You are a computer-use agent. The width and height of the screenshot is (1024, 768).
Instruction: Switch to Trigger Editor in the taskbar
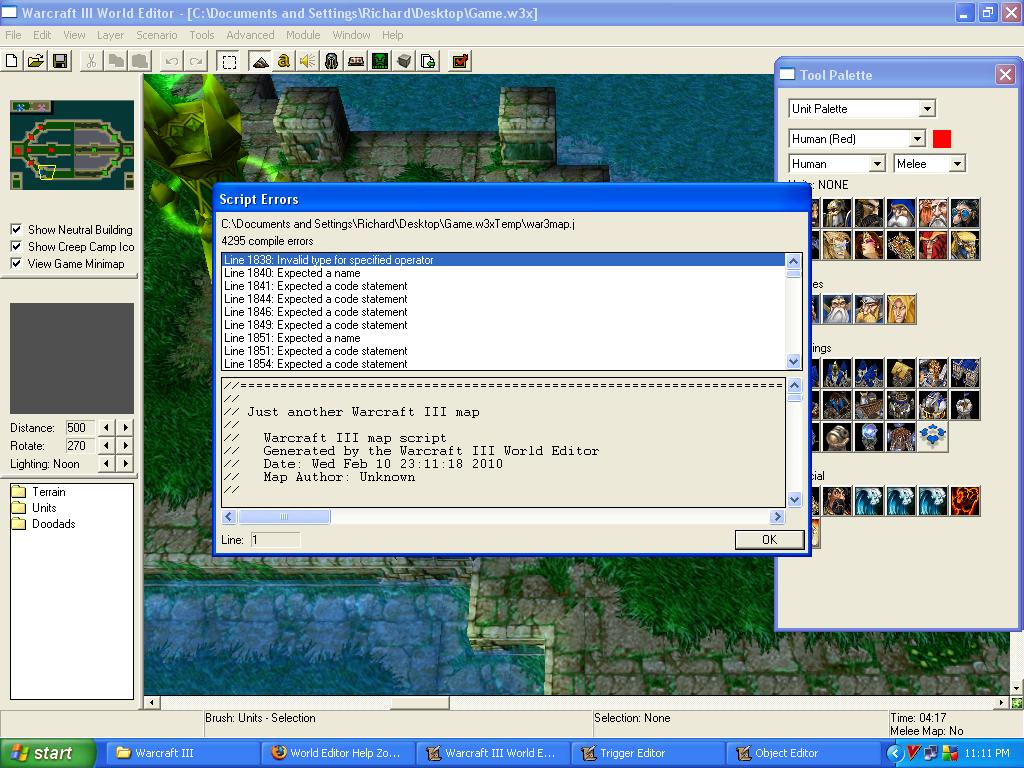tap(649, 753)
